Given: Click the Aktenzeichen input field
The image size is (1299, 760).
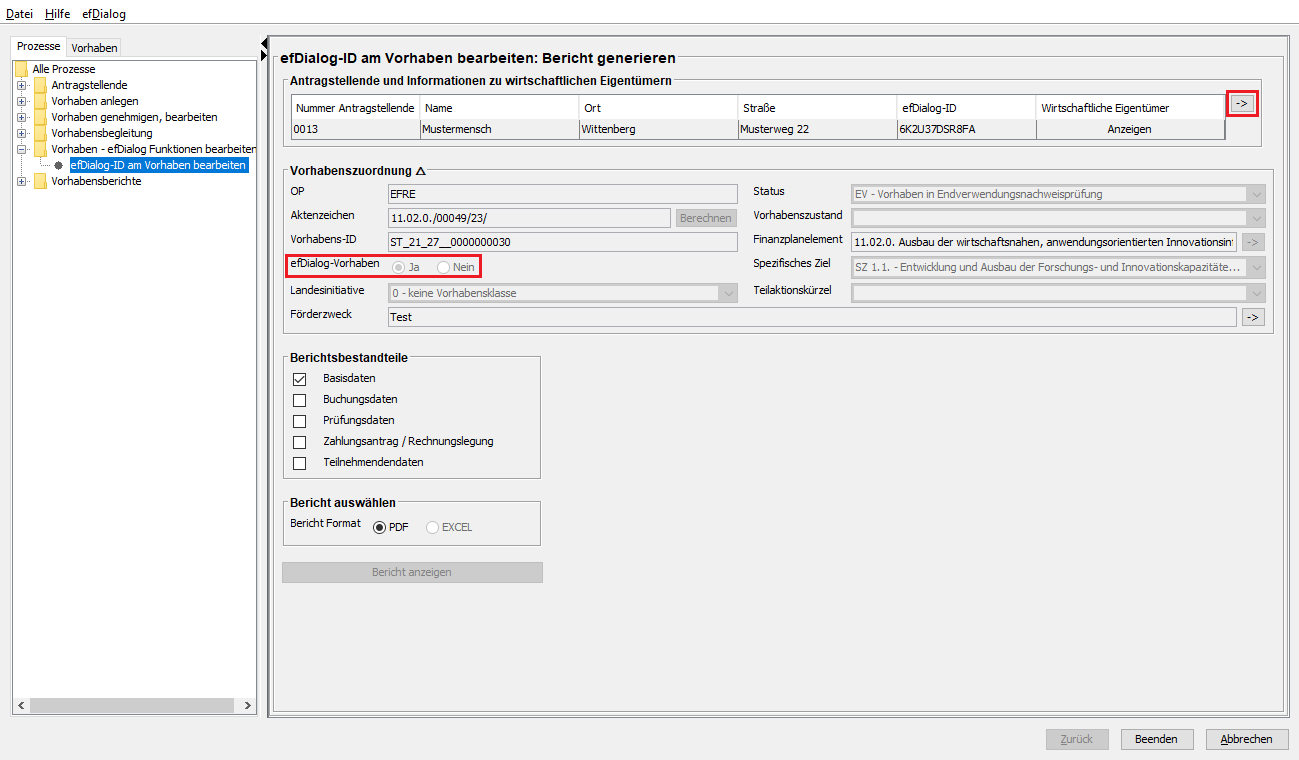Looking at the screenshot, I should (x=529, y=218).
